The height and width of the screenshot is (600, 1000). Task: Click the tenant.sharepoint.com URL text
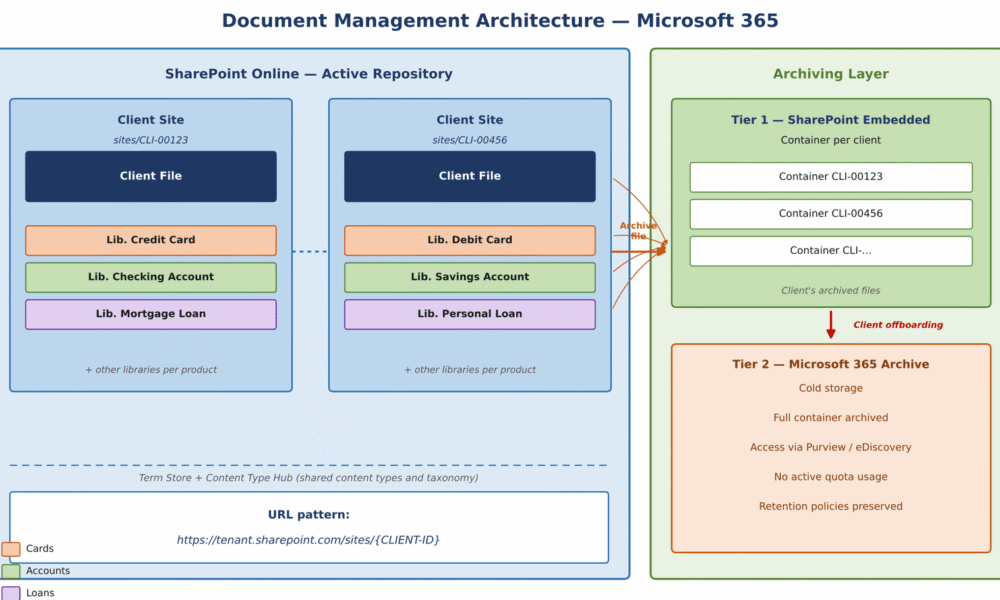pos(309,540)
